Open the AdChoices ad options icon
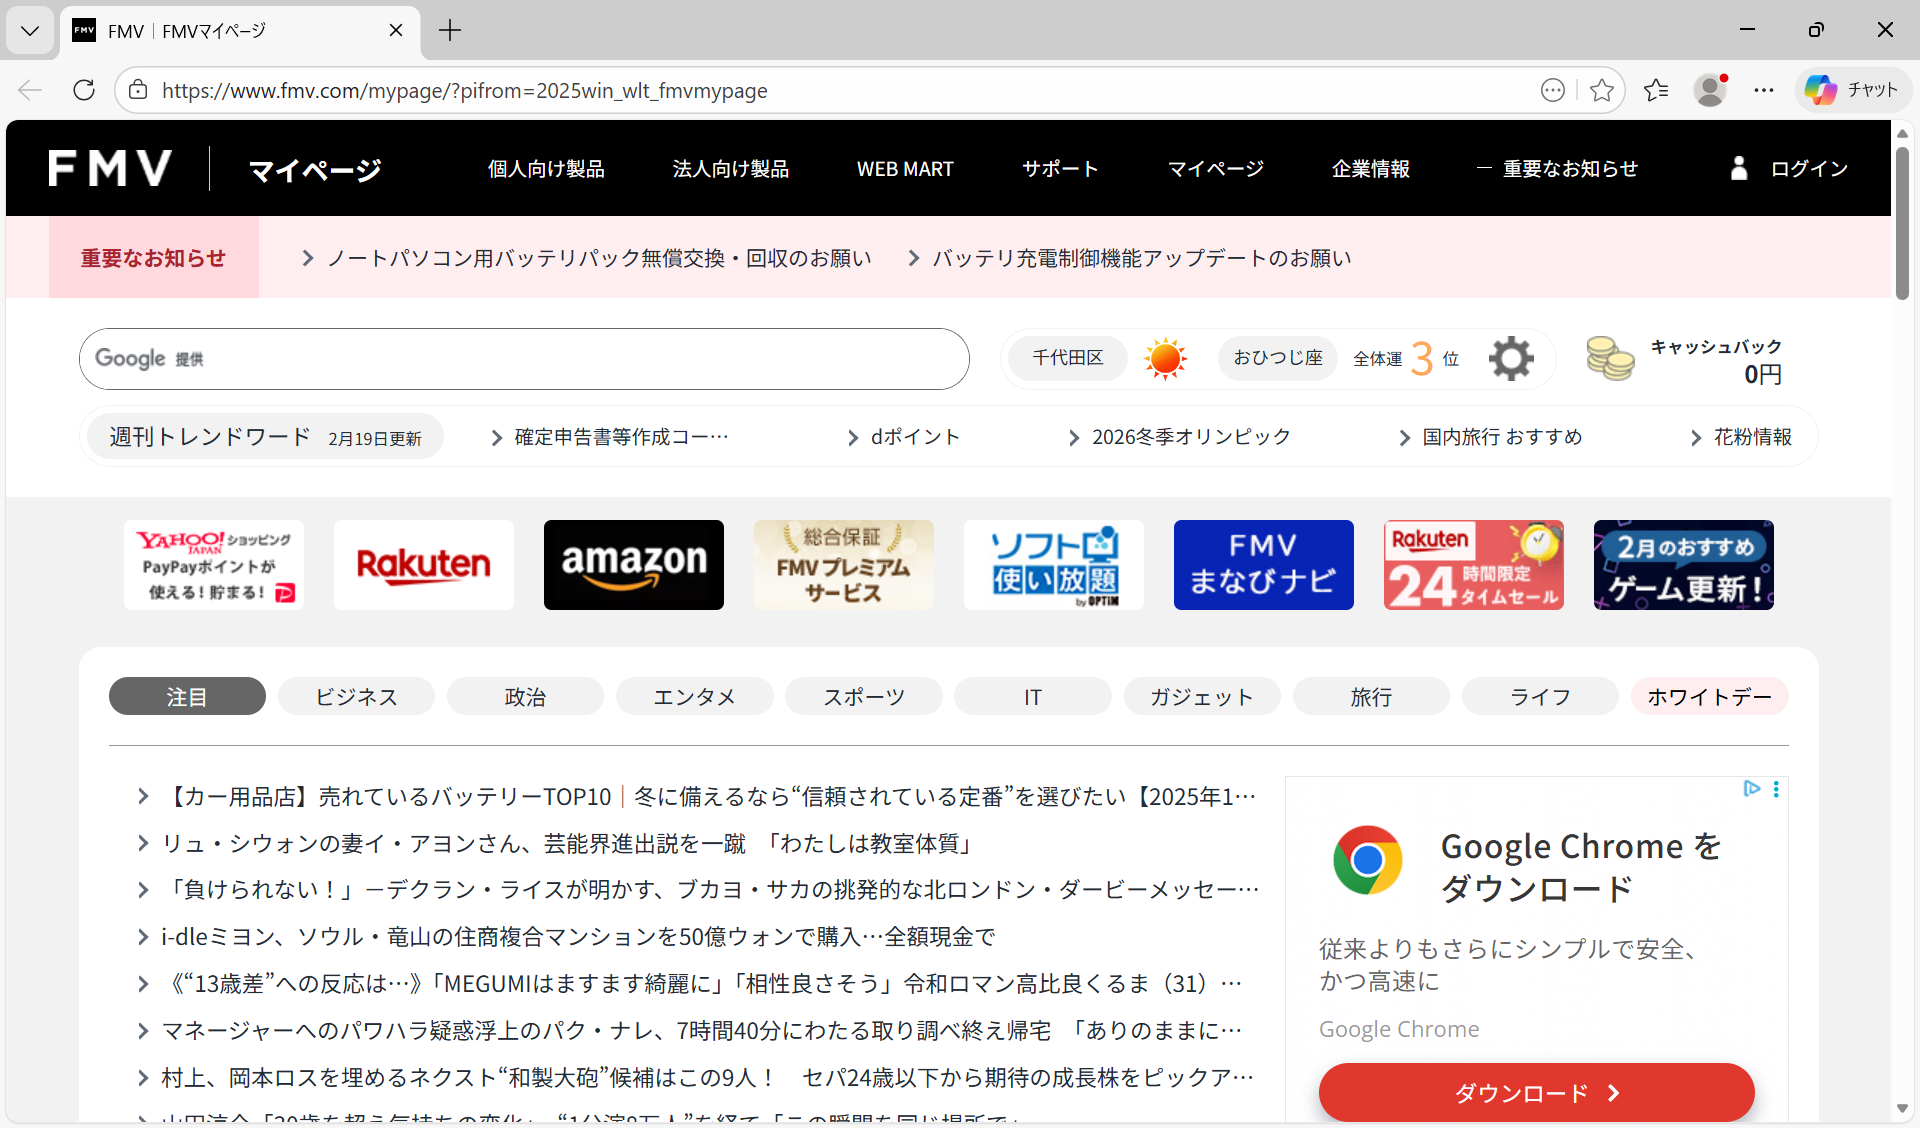 point(1751,789)
